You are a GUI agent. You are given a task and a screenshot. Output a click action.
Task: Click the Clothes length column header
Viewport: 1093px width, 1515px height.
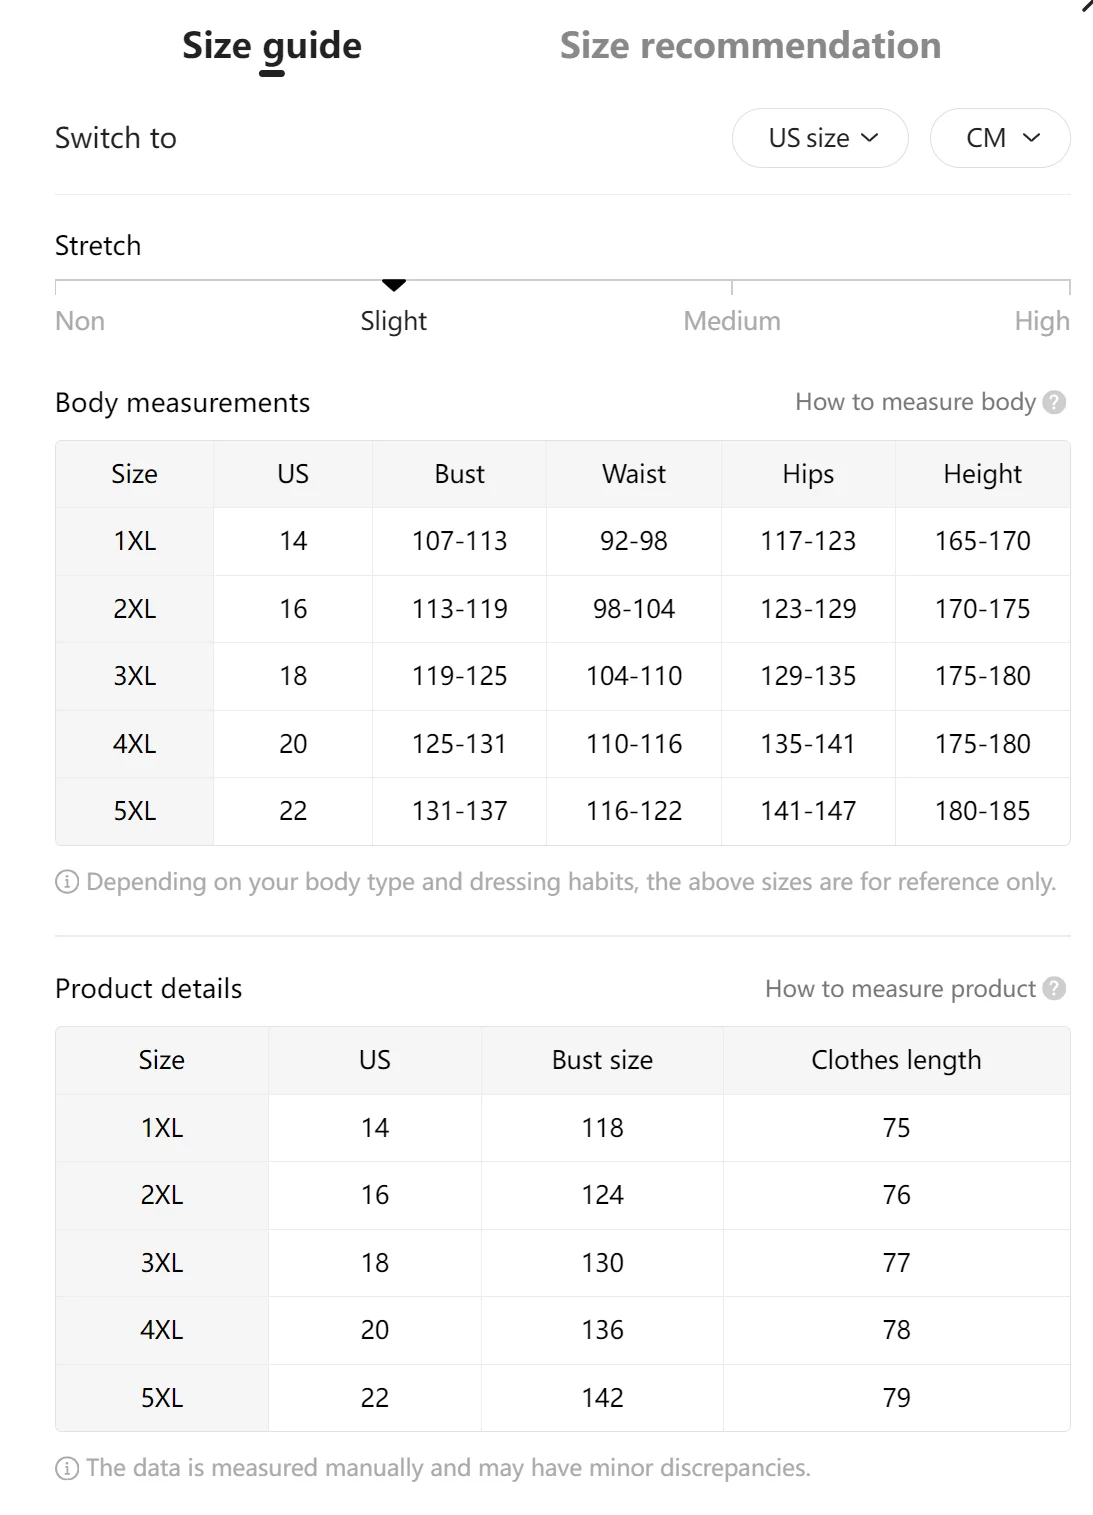[896, 1060]
